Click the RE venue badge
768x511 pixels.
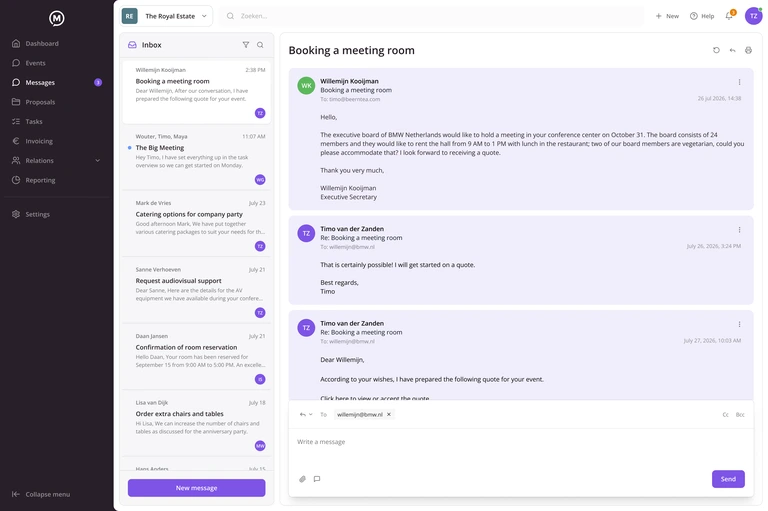point(129,16)
